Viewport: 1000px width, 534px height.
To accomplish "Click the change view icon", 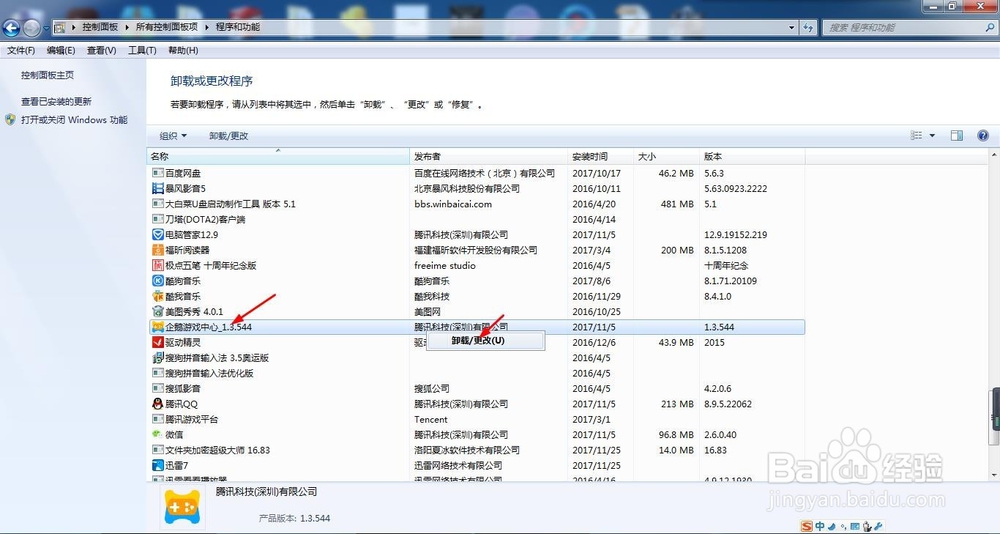I will tap(916, 135).
